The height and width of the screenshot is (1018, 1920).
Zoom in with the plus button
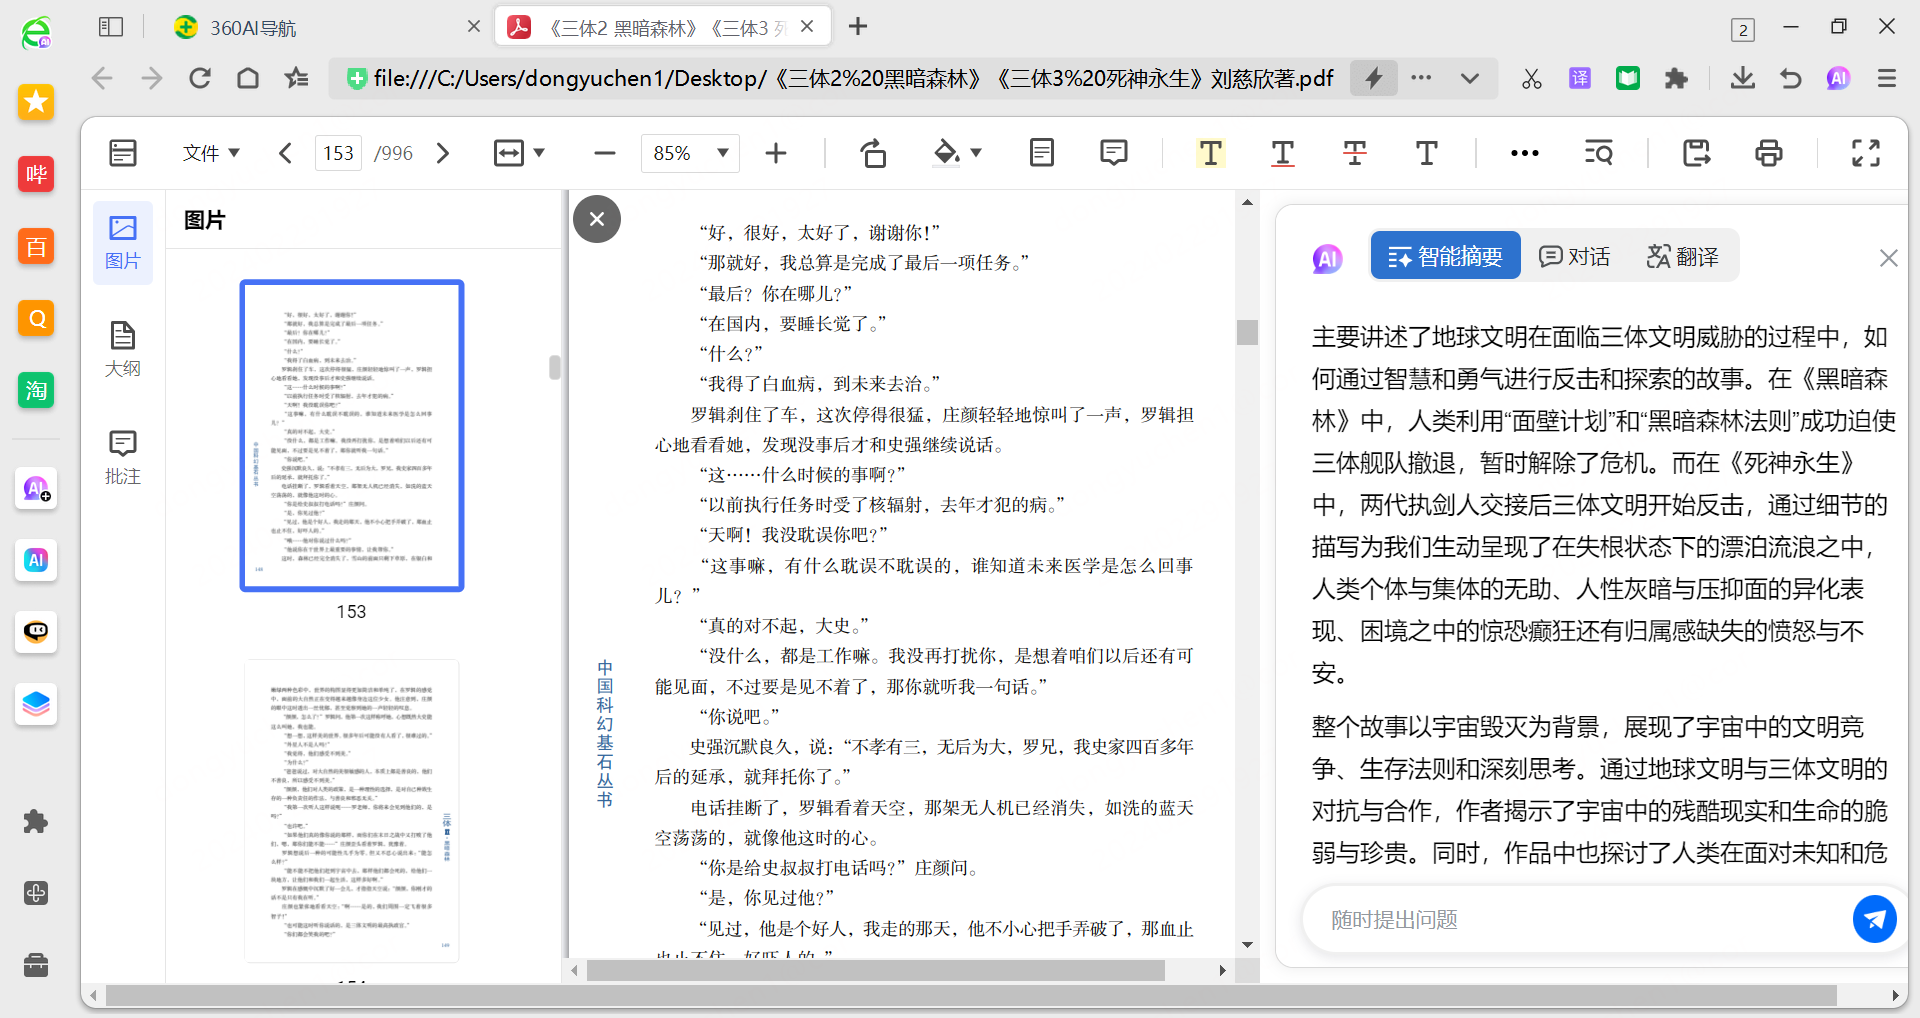click(x=776, y=153)
